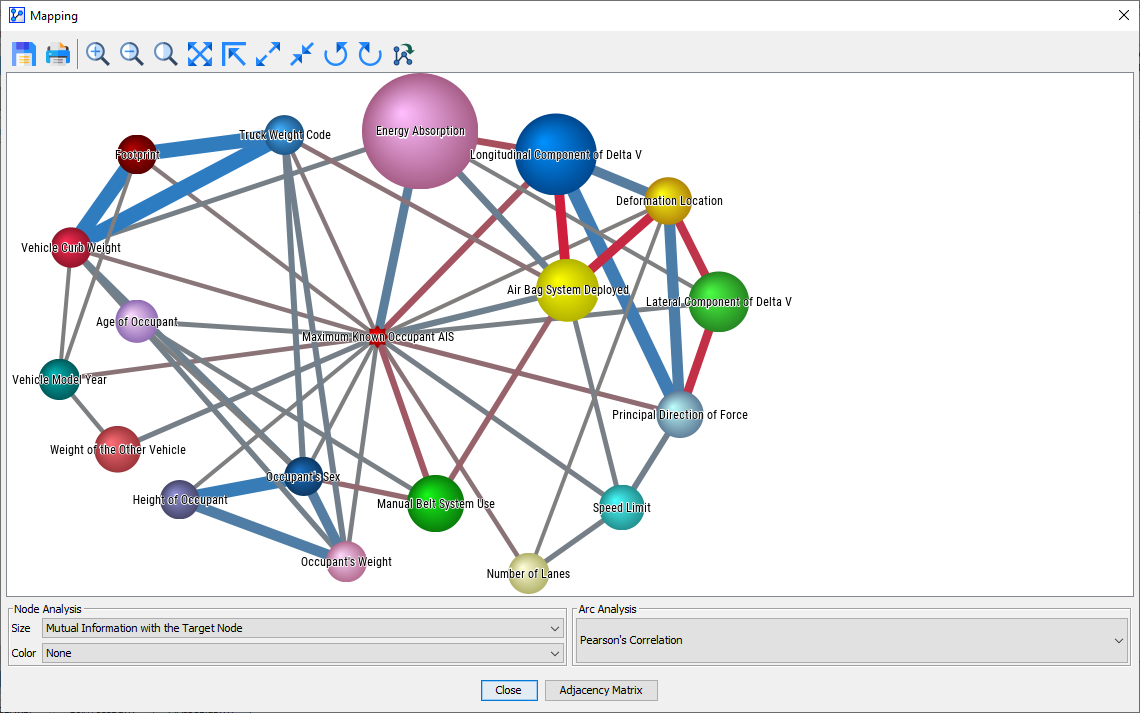Expand the Arc Analysis dropdown
This screenshot has height=713, width=1140.
click(x=852, y=641)
